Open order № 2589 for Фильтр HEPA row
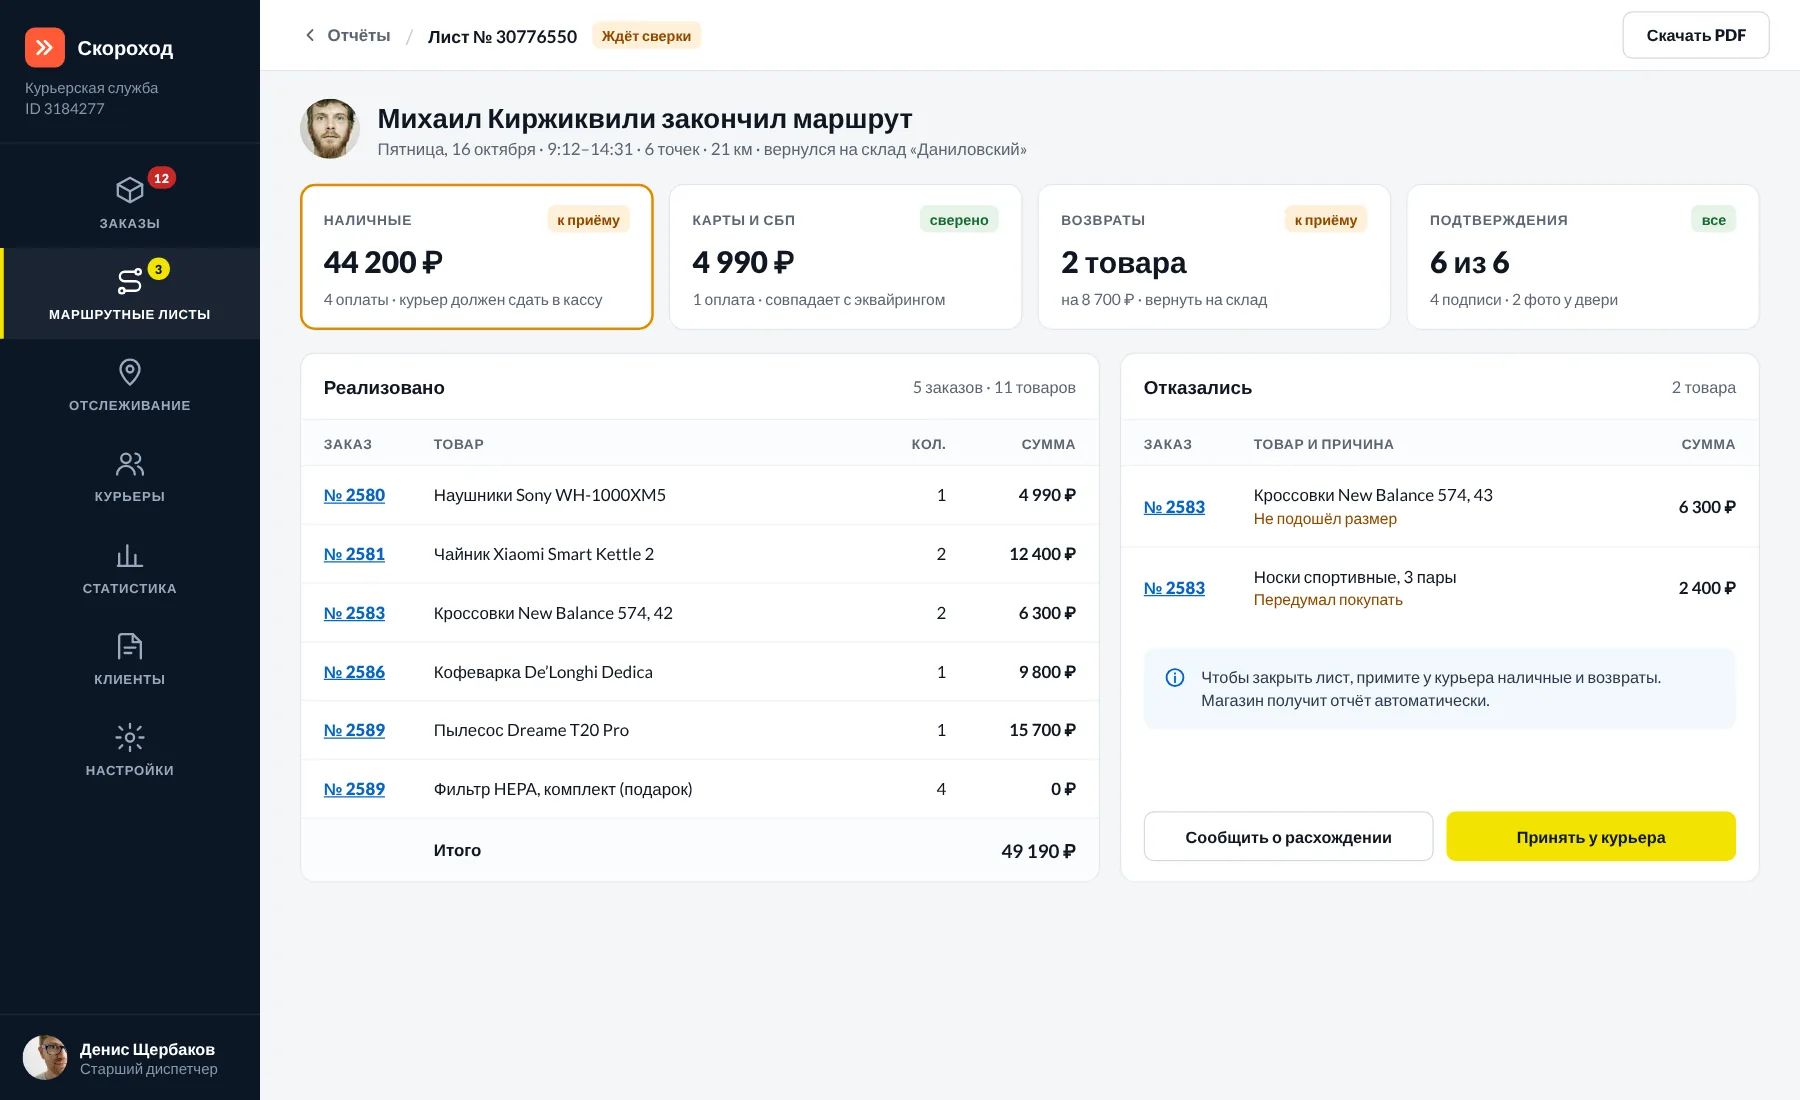Image resolution: width=1800 pixels, height=1100 pixels. (x=354, y=789)
